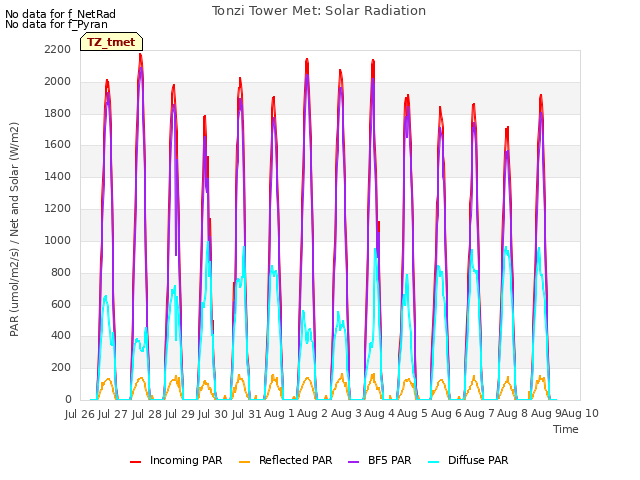Image resolution: width=640 pixels, height=480 pixels.
Task: Click the Jul 26 x-axis date label
Action: point(80,414)
